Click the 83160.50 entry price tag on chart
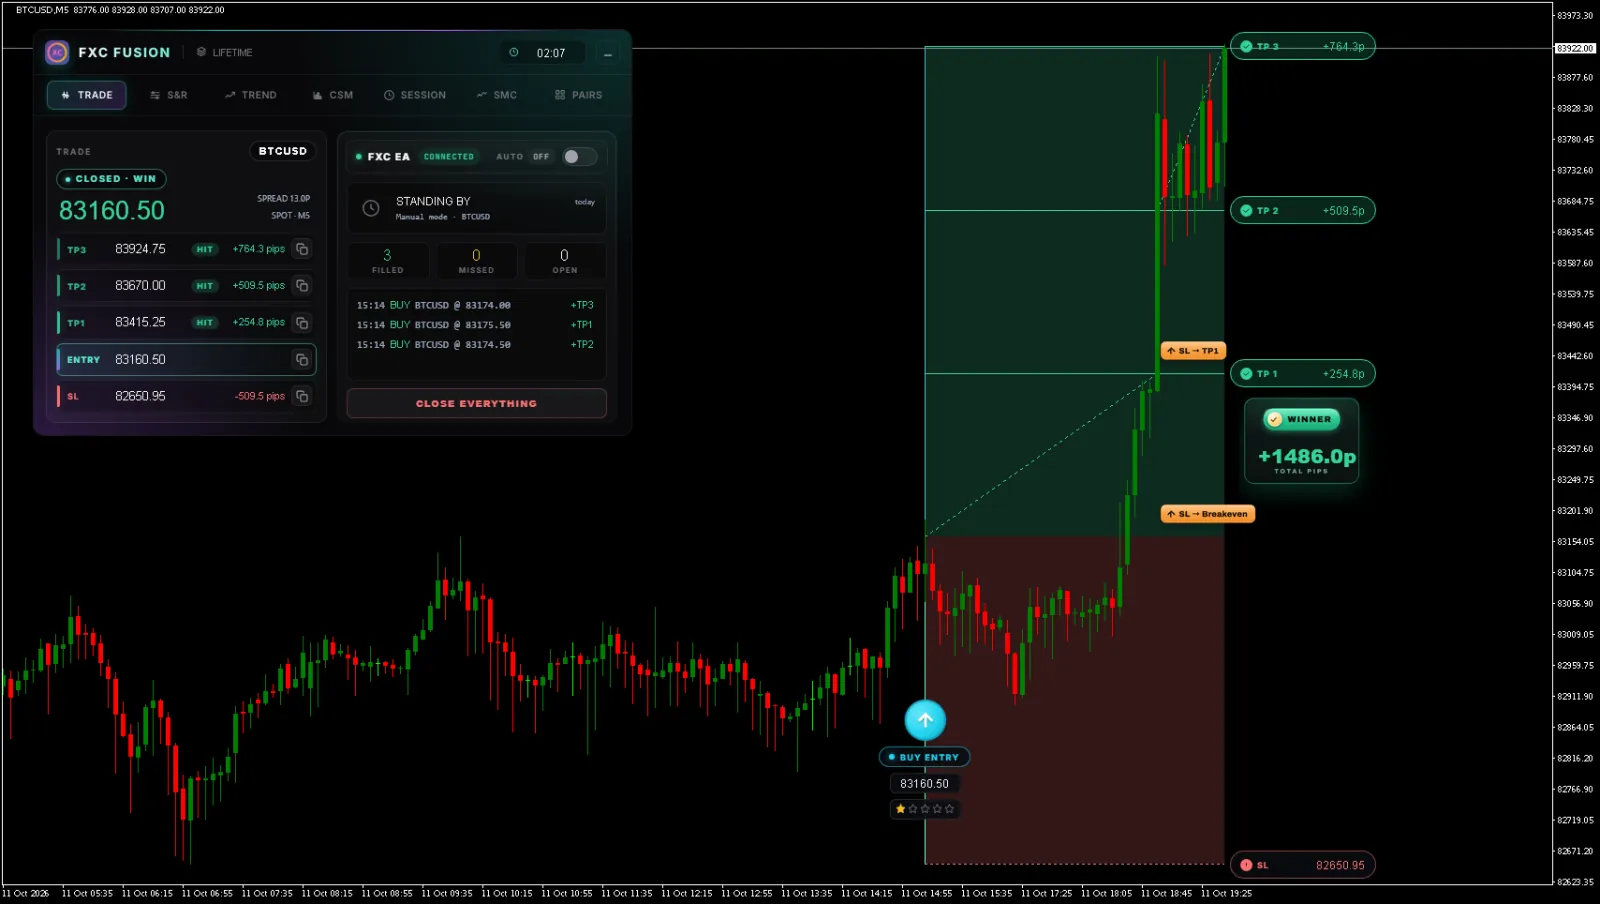Viewport: 1600px width, 904px height. [x=924, y=784]
